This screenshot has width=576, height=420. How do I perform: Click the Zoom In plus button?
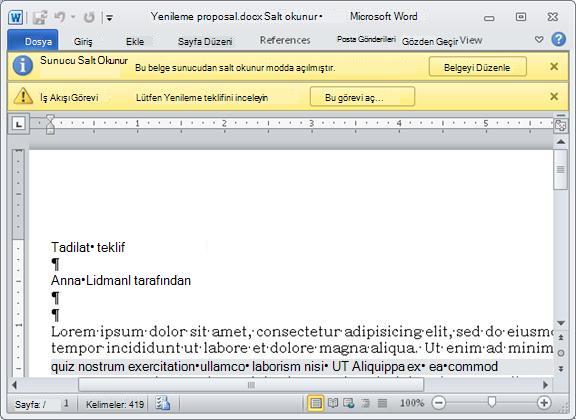[x=544, y=403]
